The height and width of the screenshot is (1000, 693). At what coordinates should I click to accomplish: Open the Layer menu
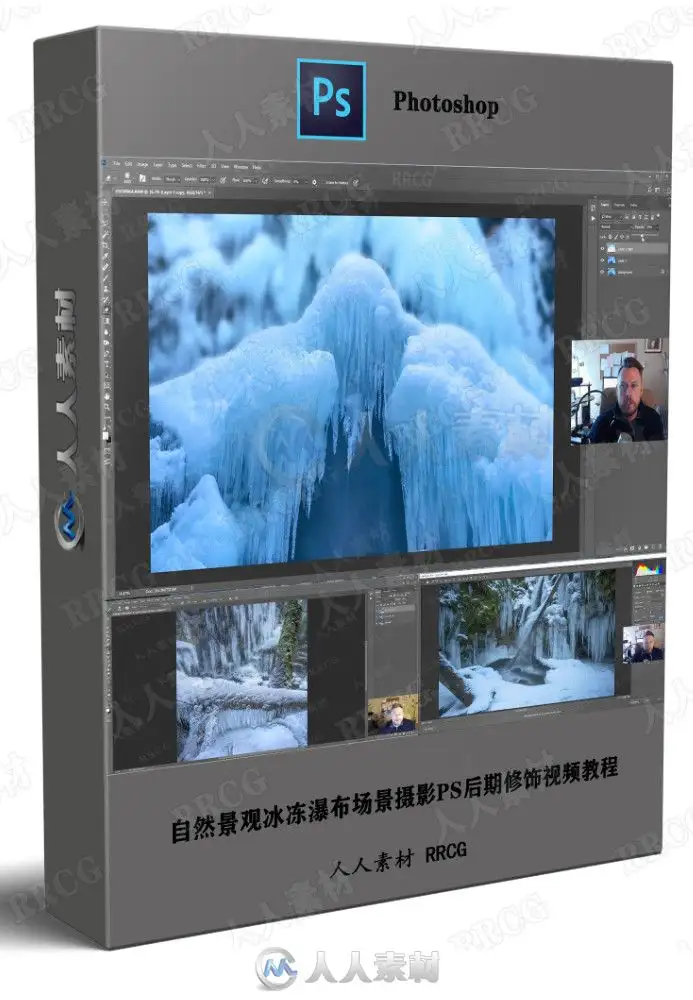pyautogui.click(x=157, y=165)
